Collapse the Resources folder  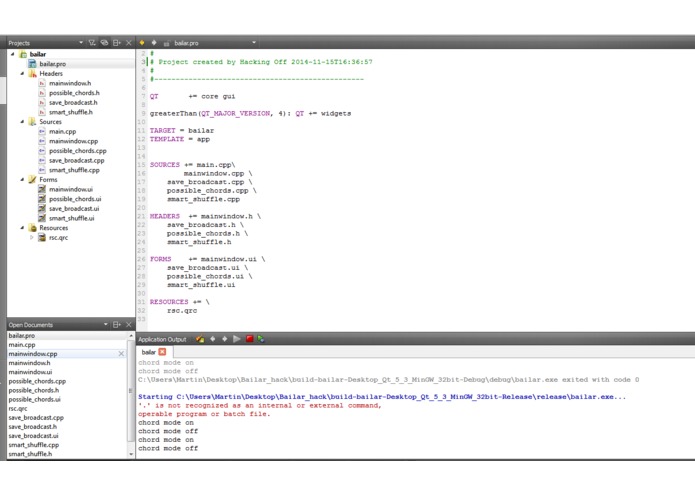[x=22, y=228]
